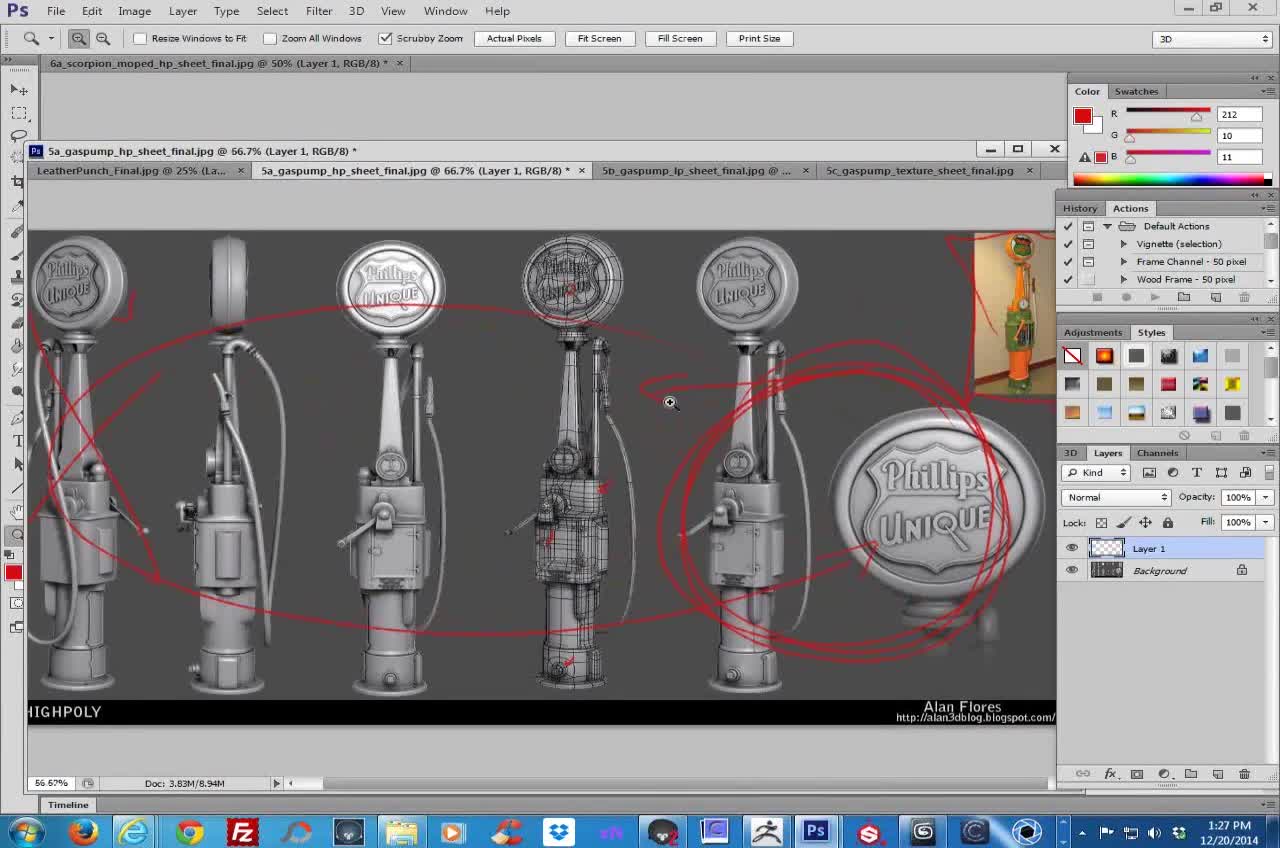The width and height of the screenshot is (1280, 848).
Task: Create a new layer
Action: pyautogui.click(x=1218, y=774)
